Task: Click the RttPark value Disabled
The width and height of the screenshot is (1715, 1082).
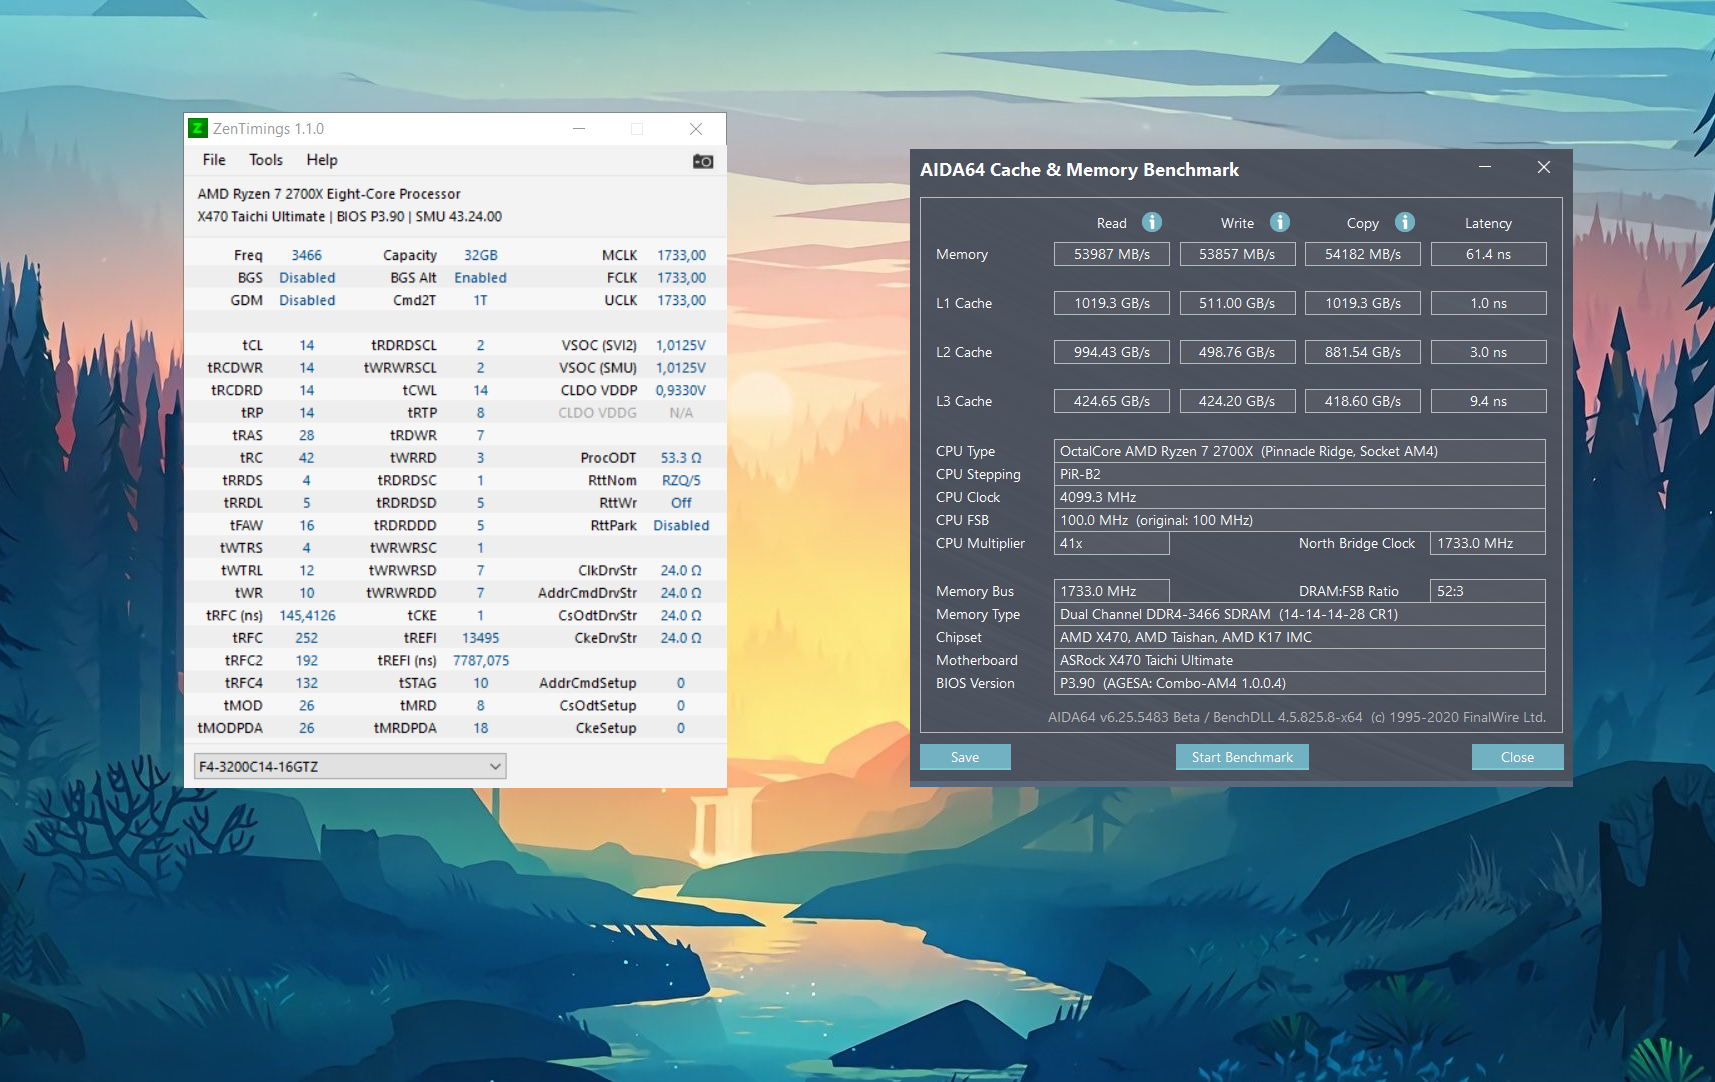Action: pyautogui.click(x=681, y=525)
